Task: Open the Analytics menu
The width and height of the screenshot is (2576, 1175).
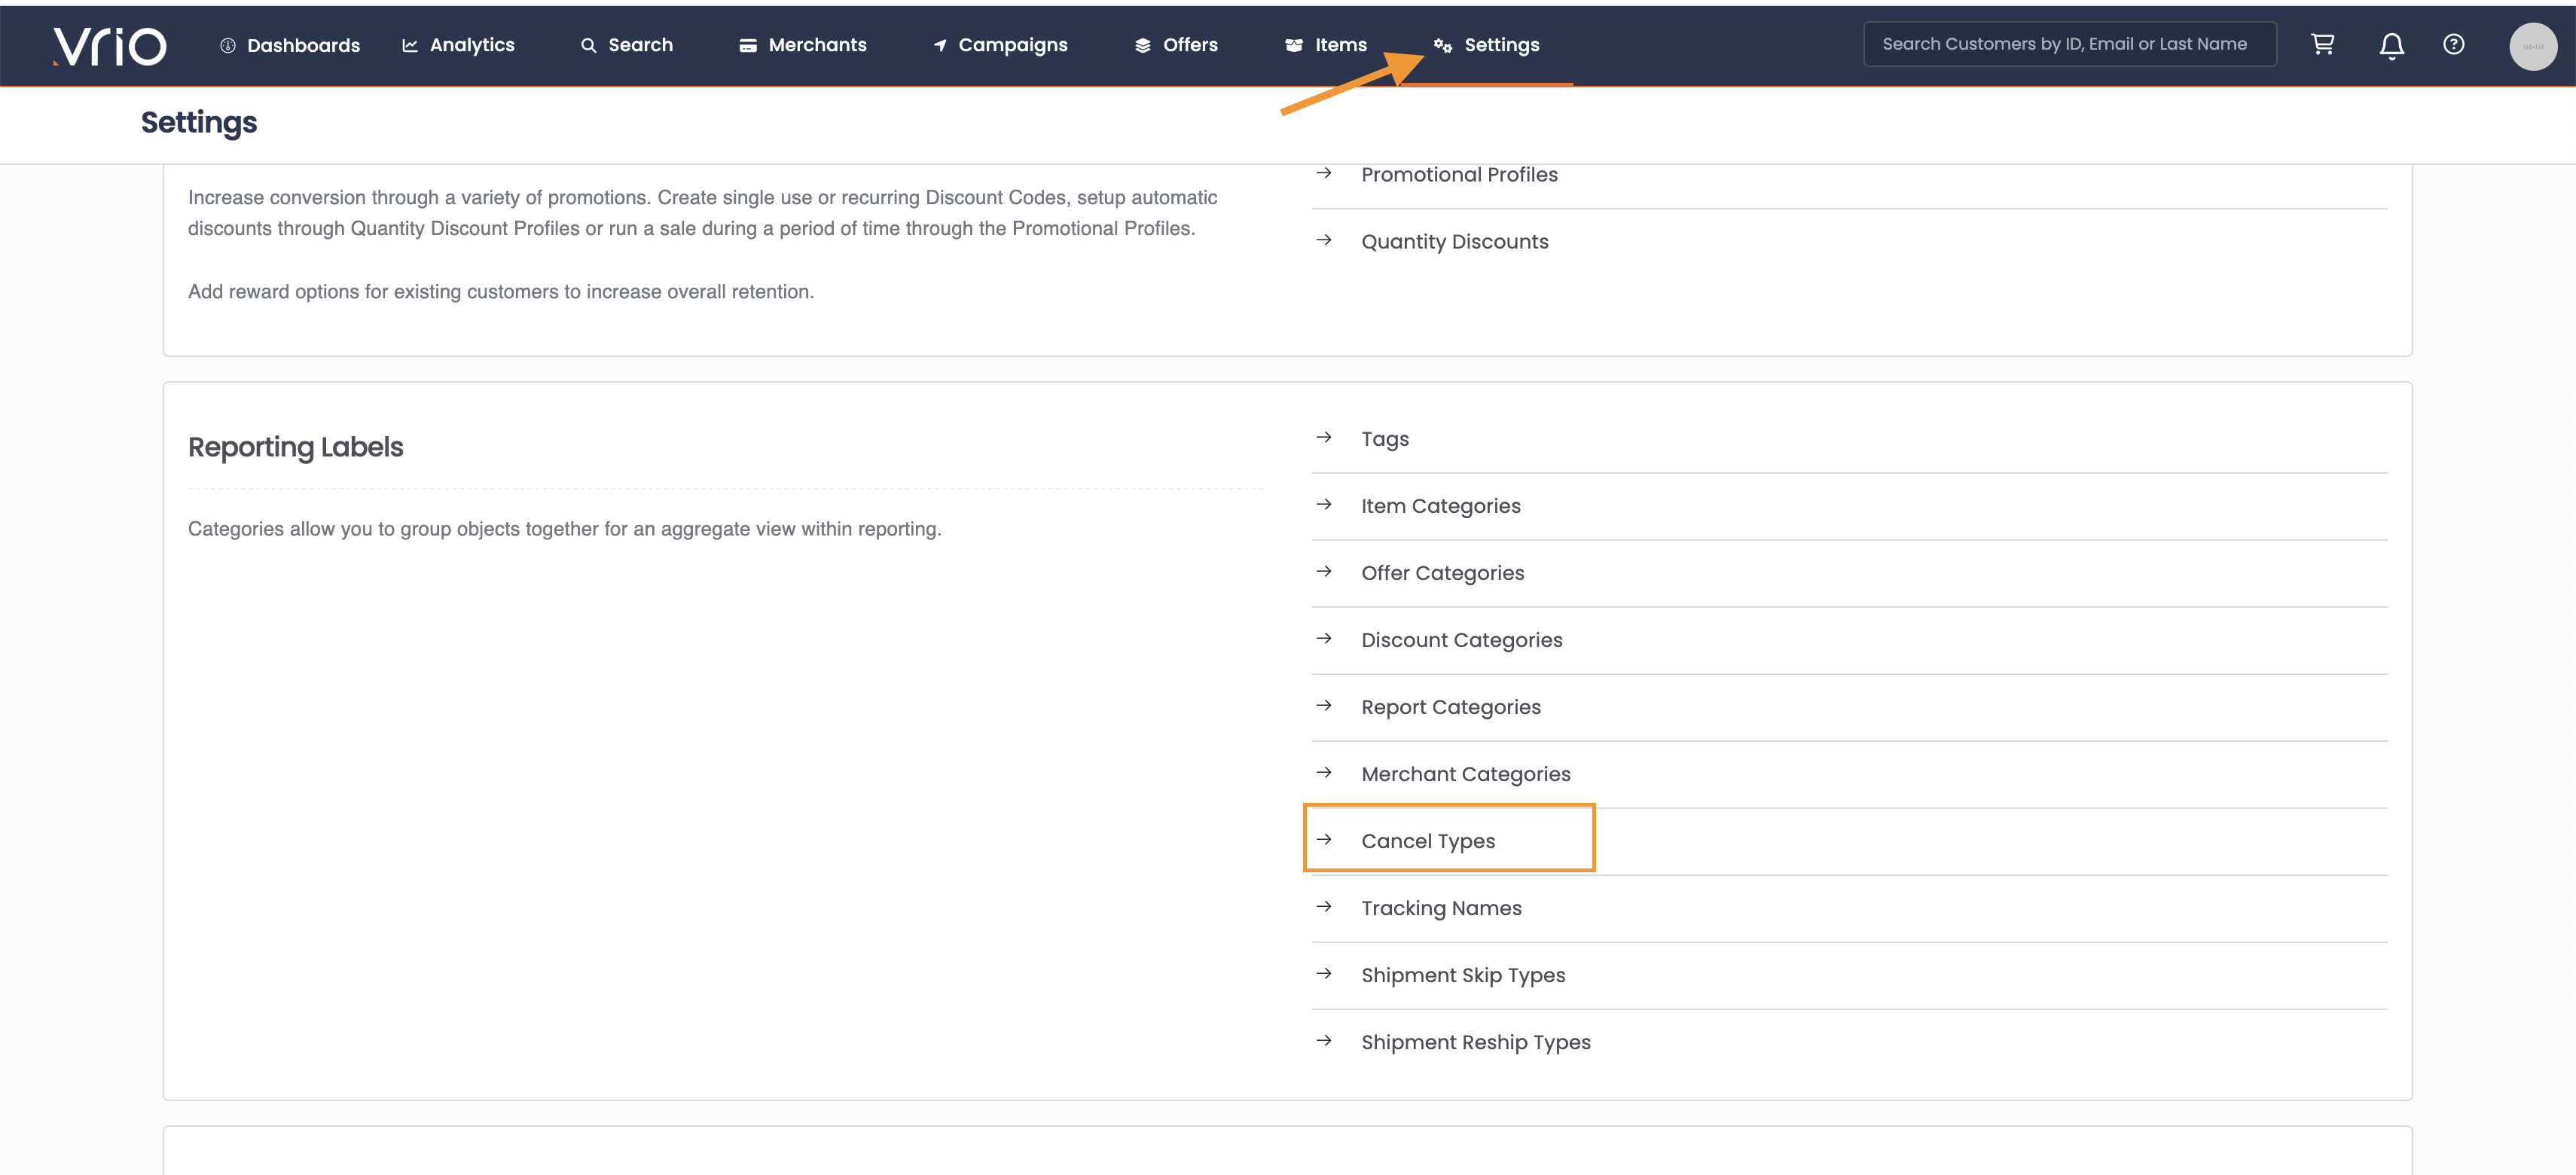Action: tap(458, 45)
